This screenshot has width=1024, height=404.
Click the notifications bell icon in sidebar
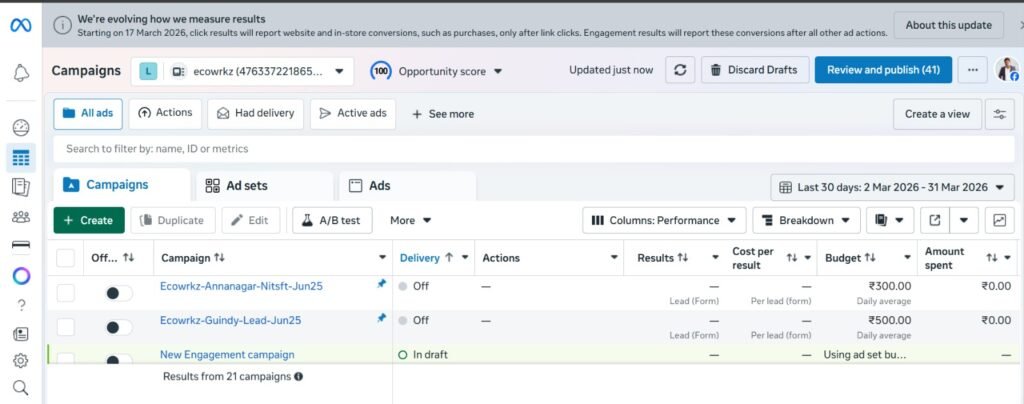click(x=21, y=73)
